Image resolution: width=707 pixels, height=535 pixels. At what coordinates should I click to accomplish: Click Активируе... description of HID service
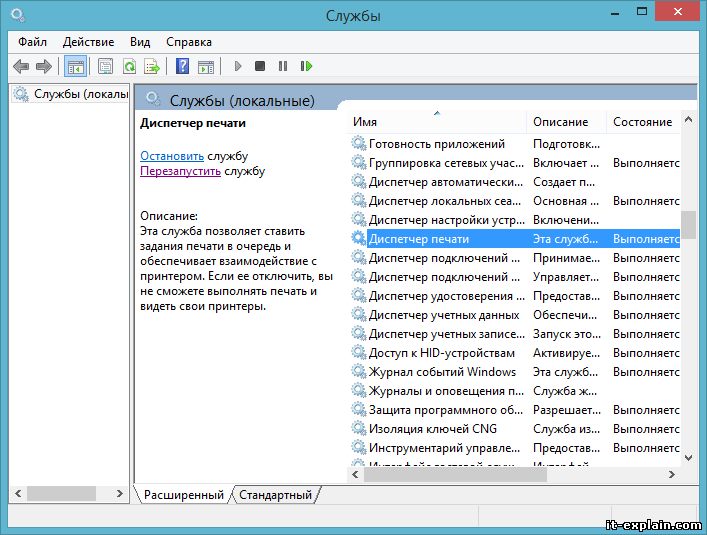566,353
